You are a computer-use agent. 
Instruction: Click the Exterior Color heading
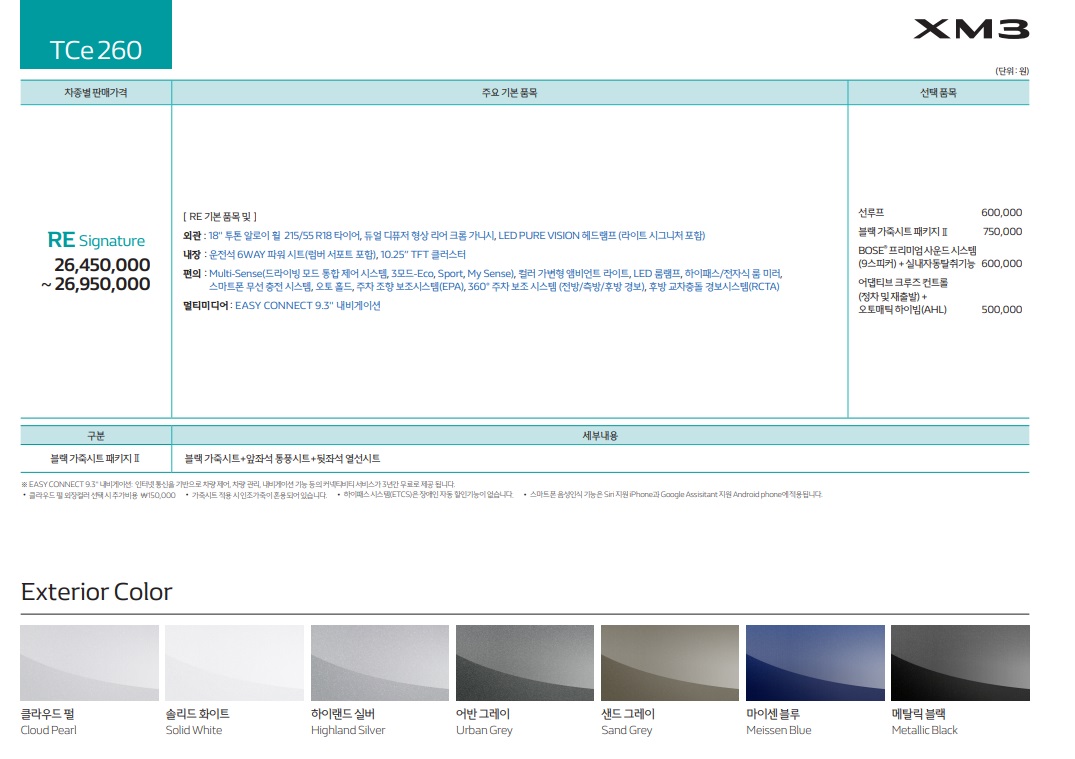(97, 592)
